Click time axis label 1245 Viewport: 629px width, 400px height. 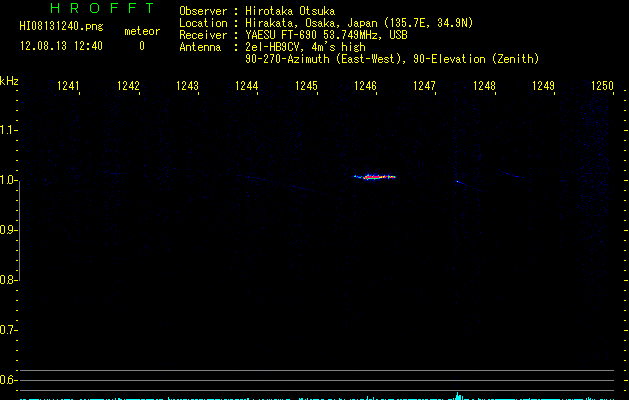(306, 86)
